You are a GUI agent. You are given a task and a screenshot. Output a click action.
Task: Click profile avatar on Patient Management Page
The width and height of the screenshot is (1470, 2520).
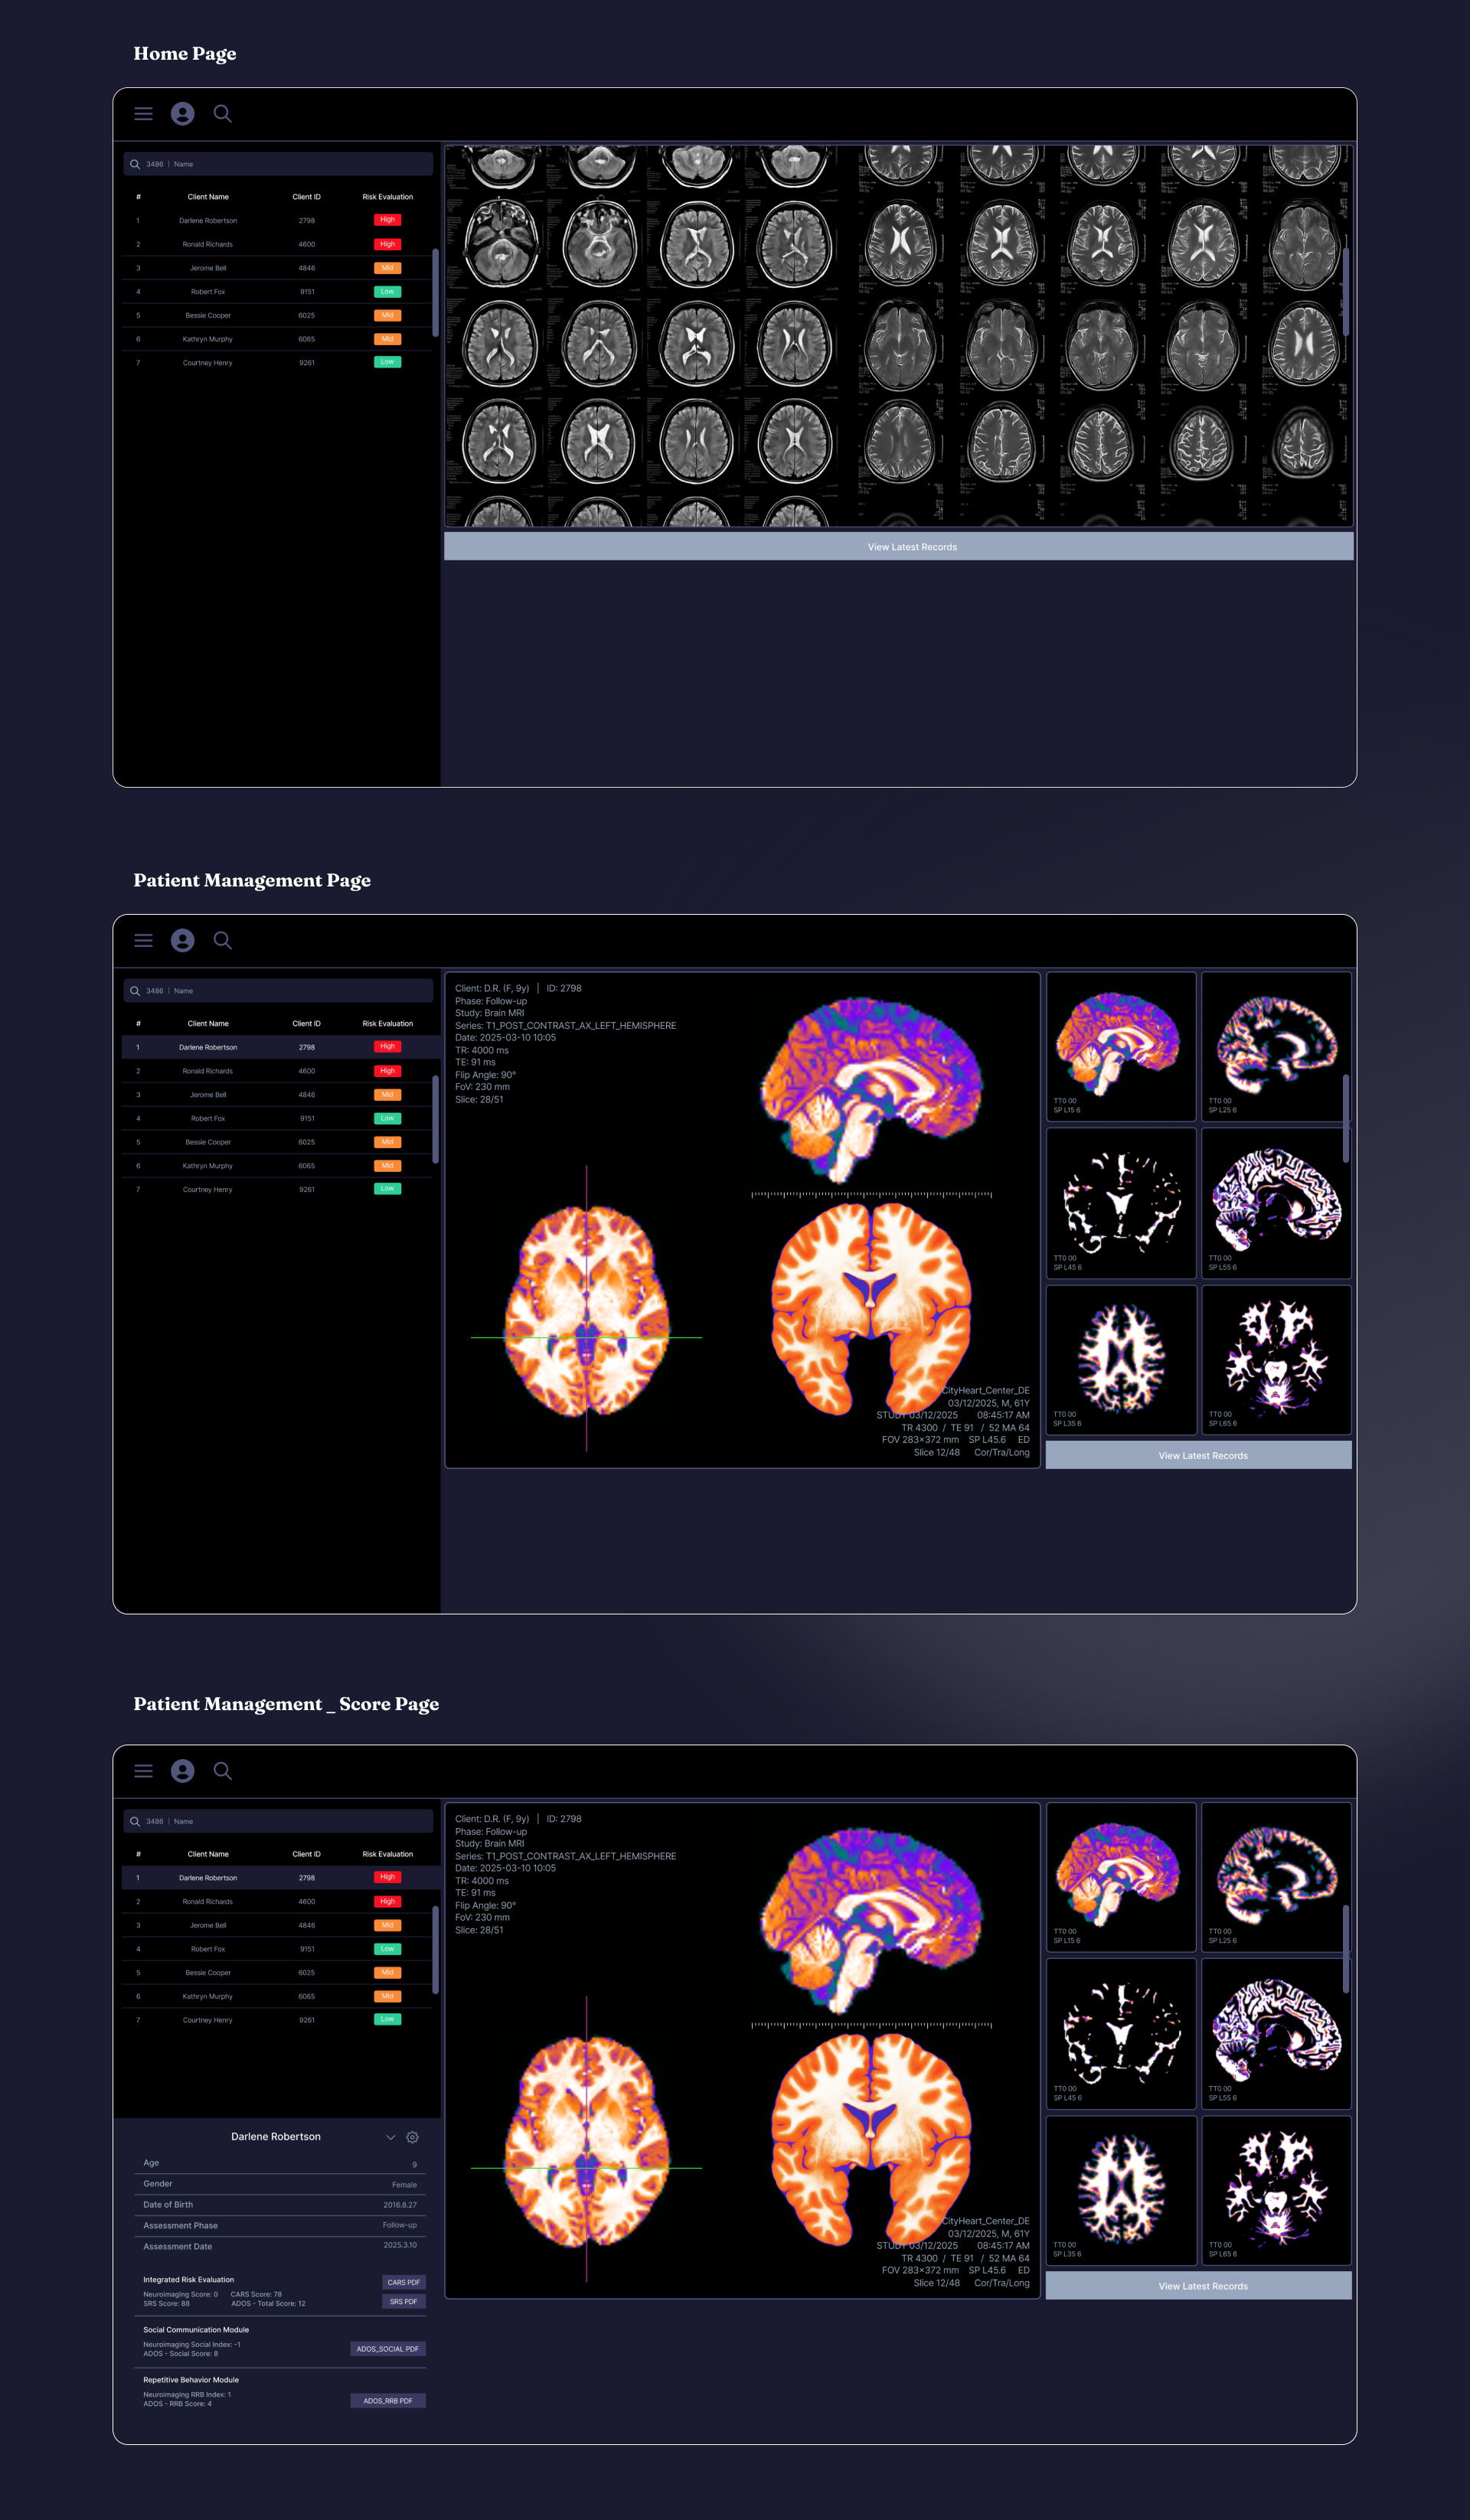182,940
